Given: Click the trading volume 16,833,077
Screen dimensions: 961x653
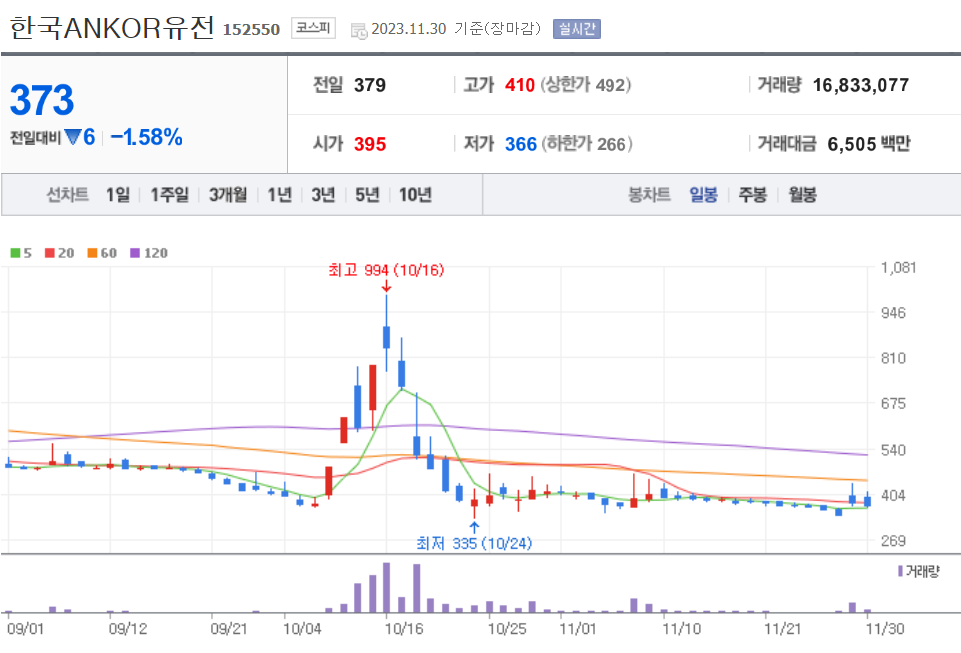Looking at the screenshot, I should click(860, 85).
